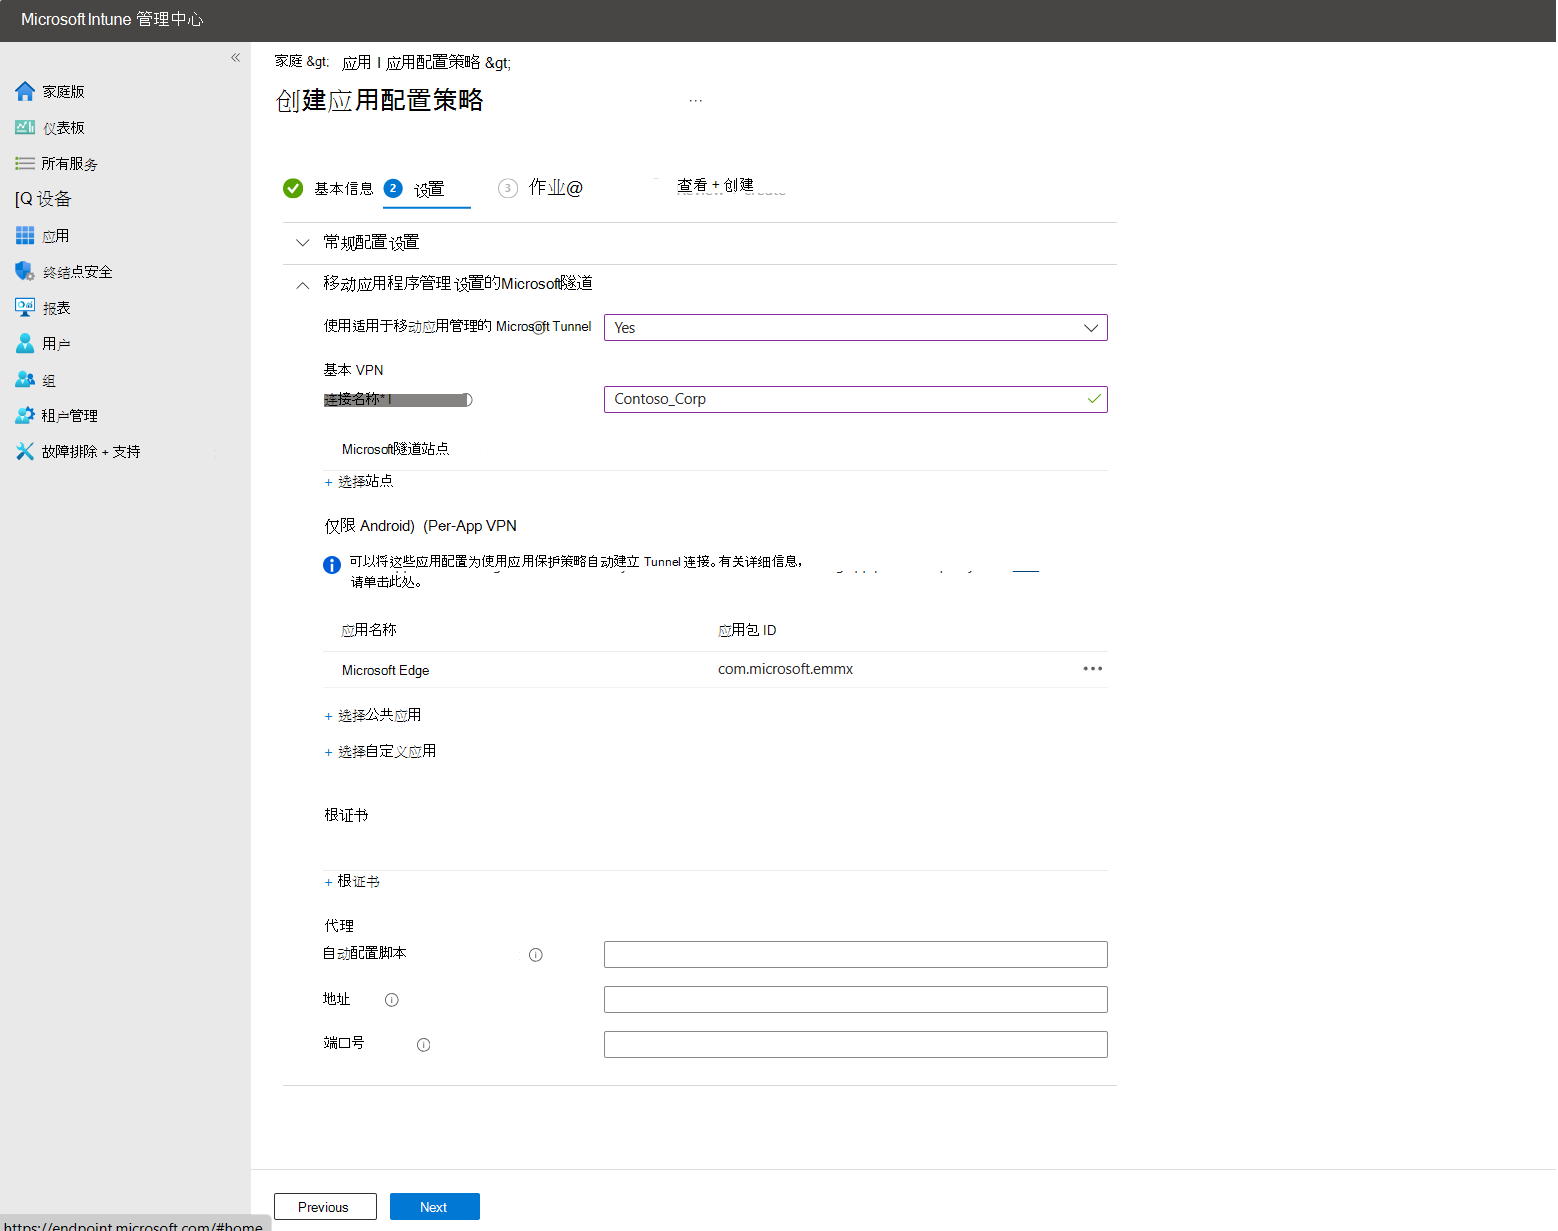This screenshot has width=1558, height=1231.
Task: Click + 选择自定义应用 link
Action: click(380, 752)
